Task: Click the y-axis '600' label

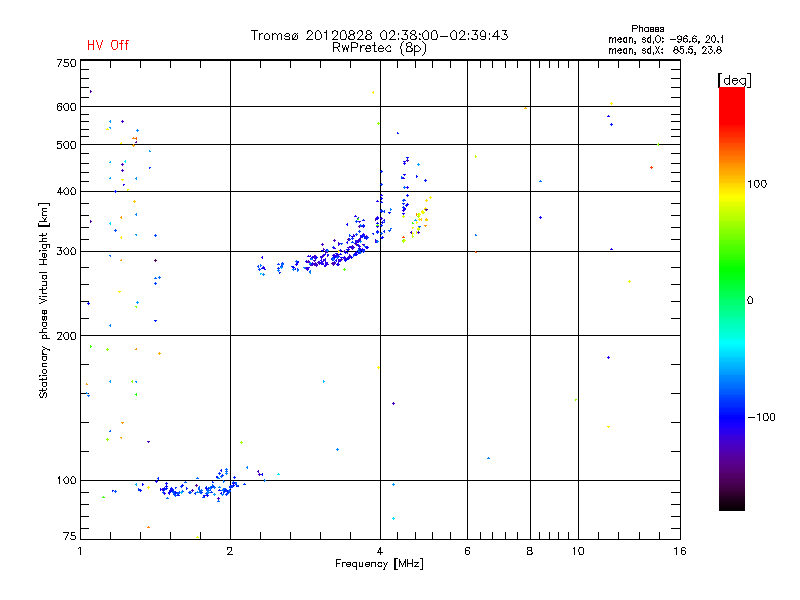Action: (66, 107)
